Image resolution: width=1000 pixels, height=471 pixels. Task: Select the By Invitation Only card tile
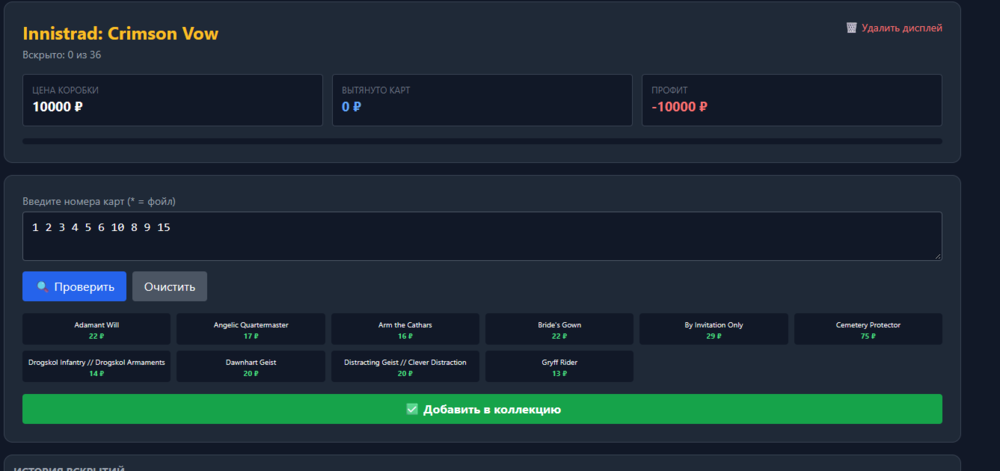(x=714, y=329)
